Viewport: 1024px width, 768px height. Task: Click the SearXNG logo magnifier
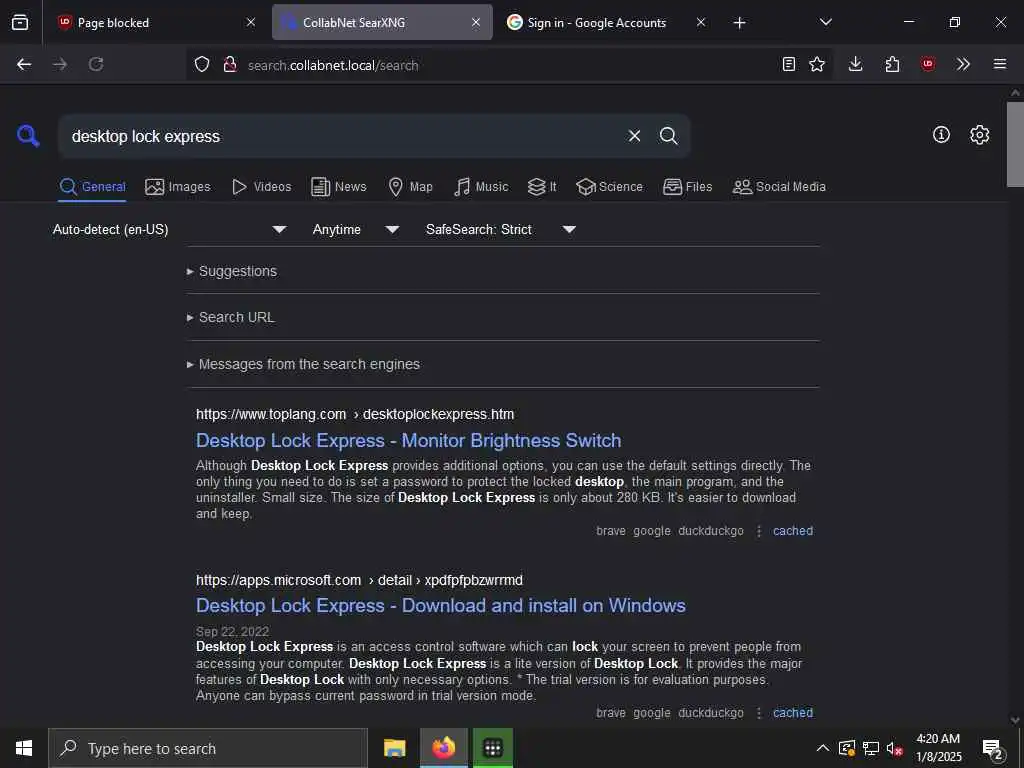(28, 136)
